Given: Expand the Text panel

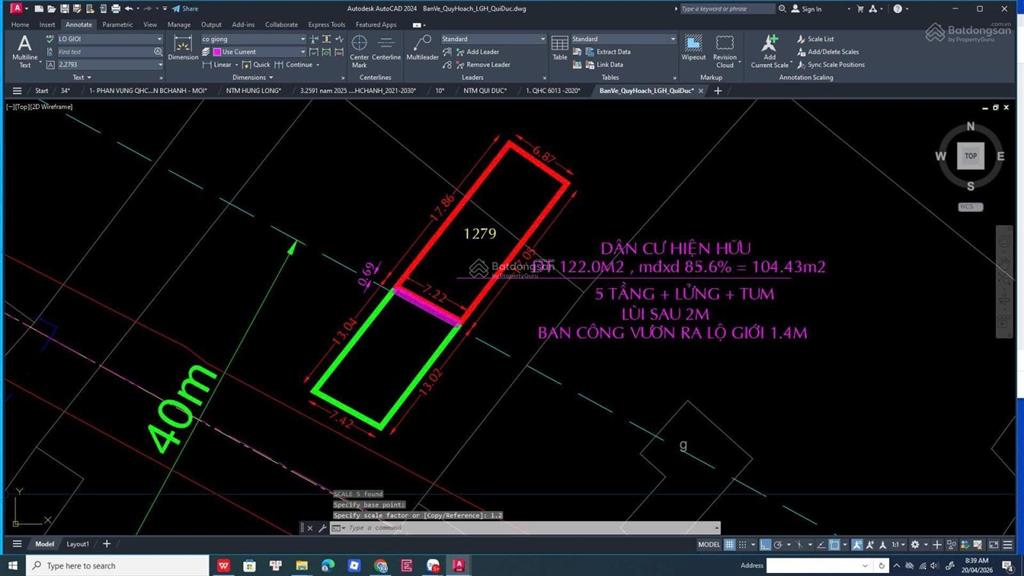Looking at the screenshot, I should (82, 77).
